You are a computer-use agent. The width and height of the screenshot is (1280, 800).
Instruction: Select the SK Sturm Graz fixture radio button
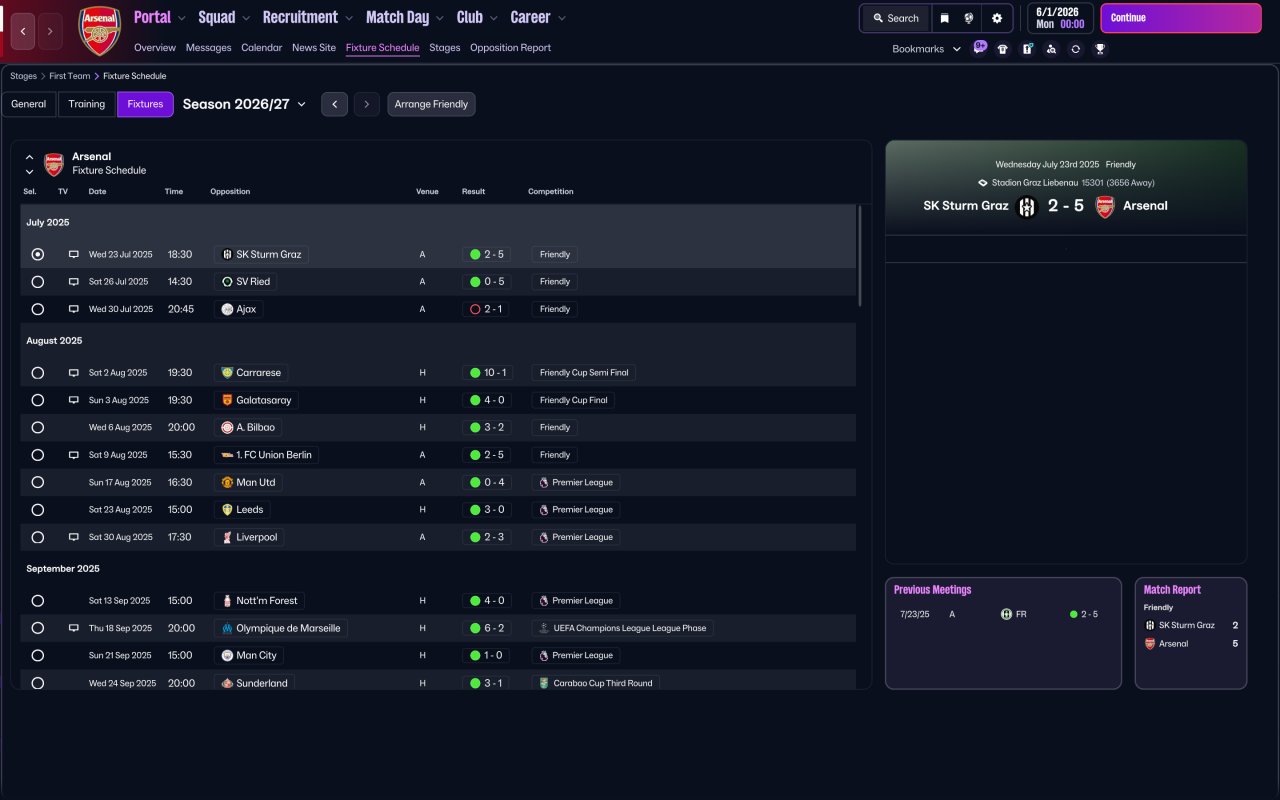(38, 255)
